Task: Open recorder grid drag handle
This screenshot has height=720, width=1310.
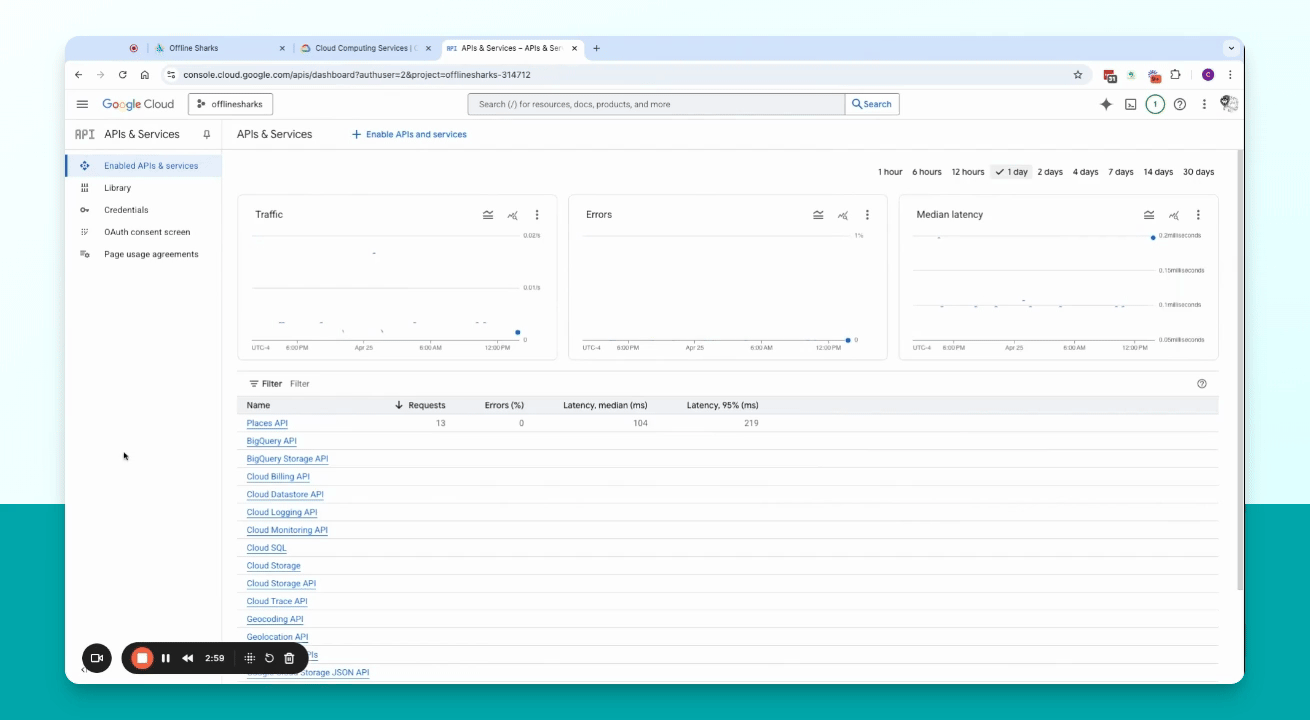Action: click(250, 658)
